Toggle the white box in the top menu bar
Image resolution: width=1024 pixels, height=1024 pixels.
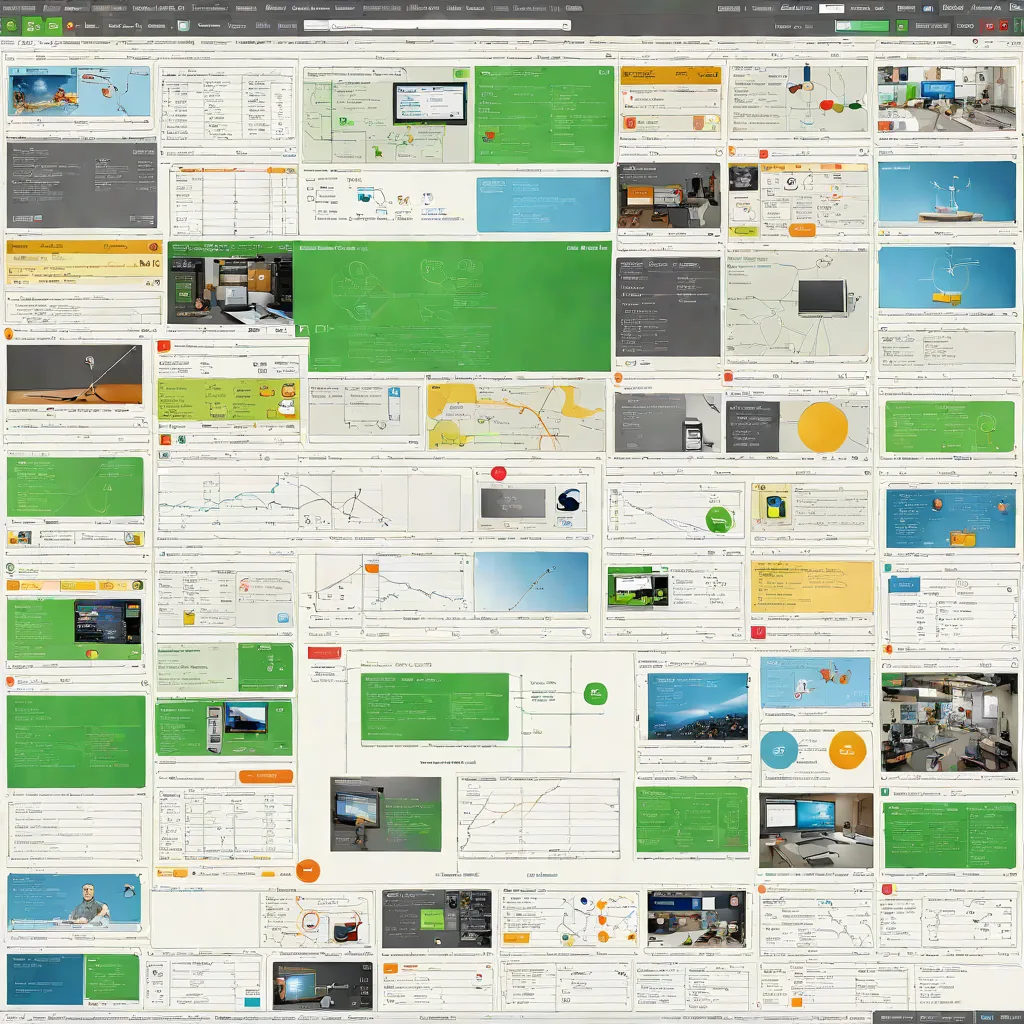[x=831, y=8]
